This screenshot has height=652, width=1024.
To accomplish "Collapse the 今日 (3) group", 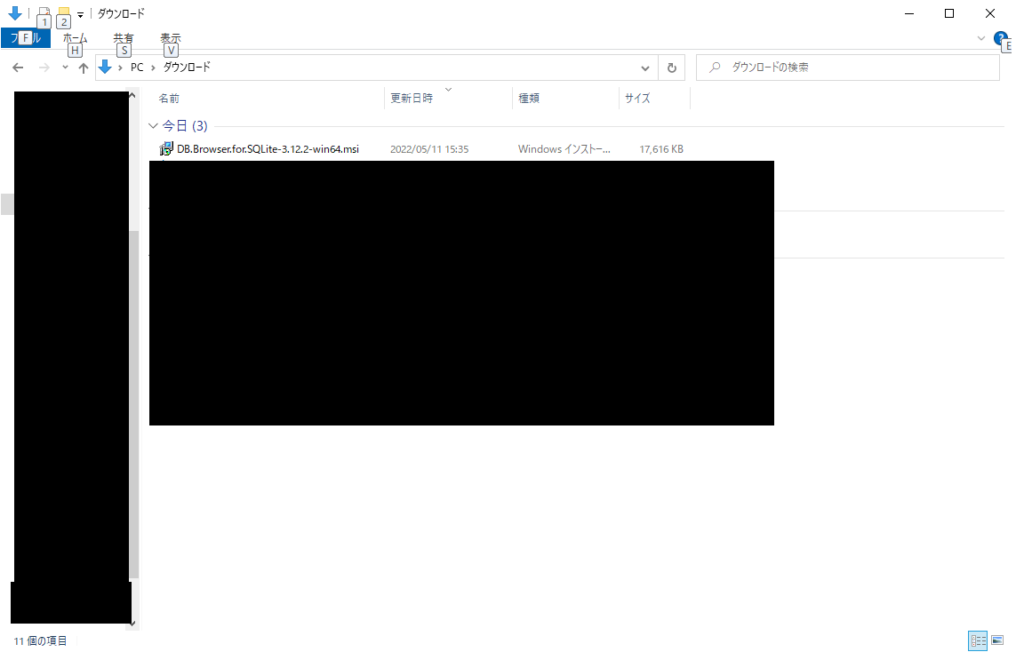I will pos(152,125).
